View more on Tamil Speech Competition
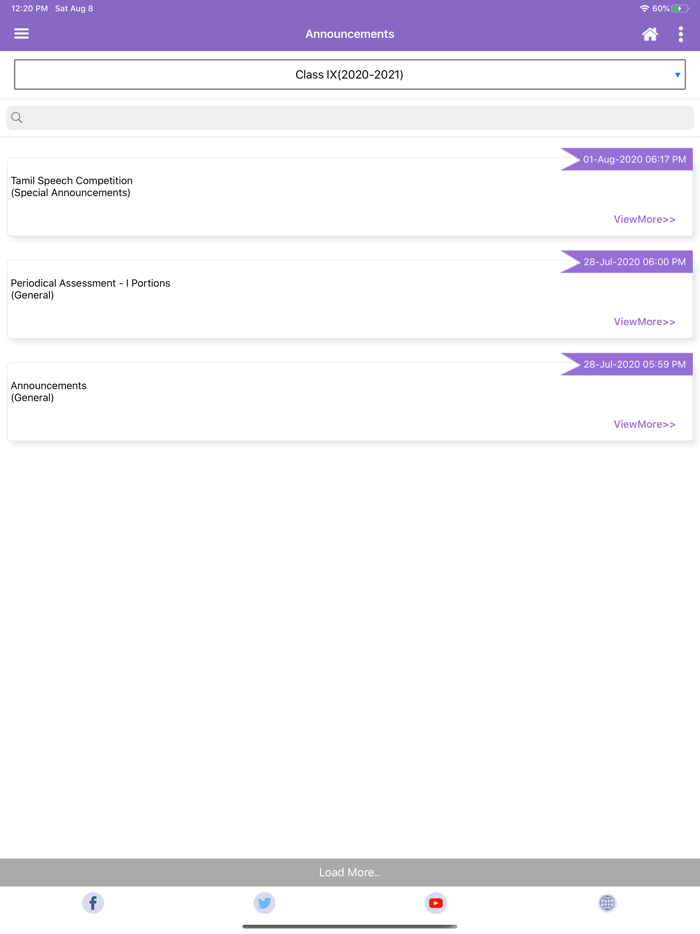Image resolution: width=700 pixels, height=934 pixels. point(644,219)
